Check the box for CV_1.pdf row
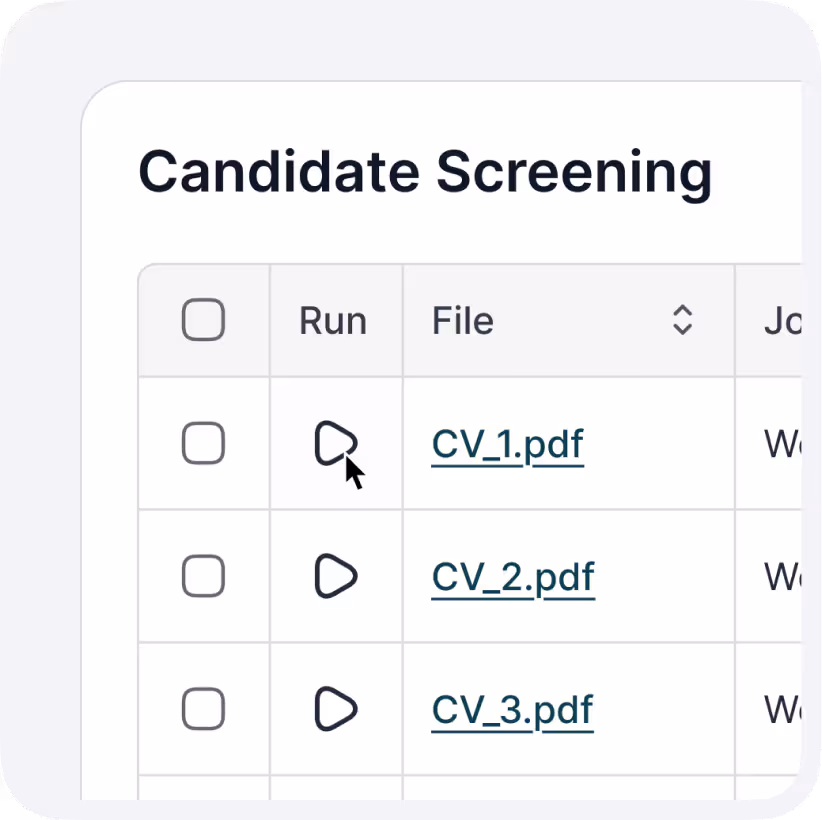822x820 pixels. (203, 443)
